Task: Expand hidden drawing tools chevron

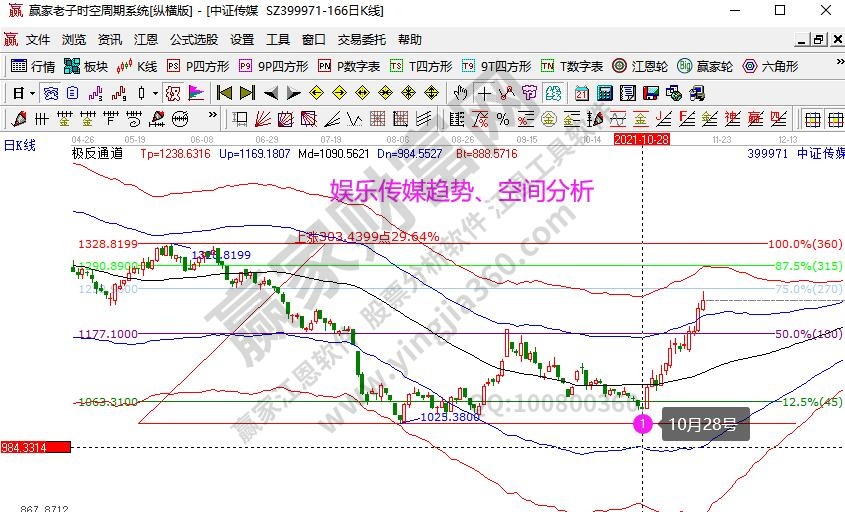Action: (212, 115)
